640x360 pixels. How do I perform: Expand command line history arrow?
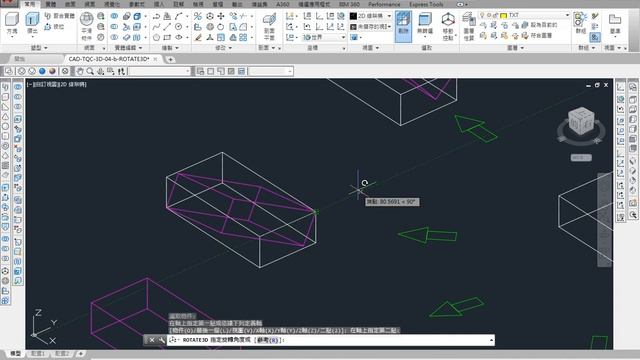coord(491,340)
